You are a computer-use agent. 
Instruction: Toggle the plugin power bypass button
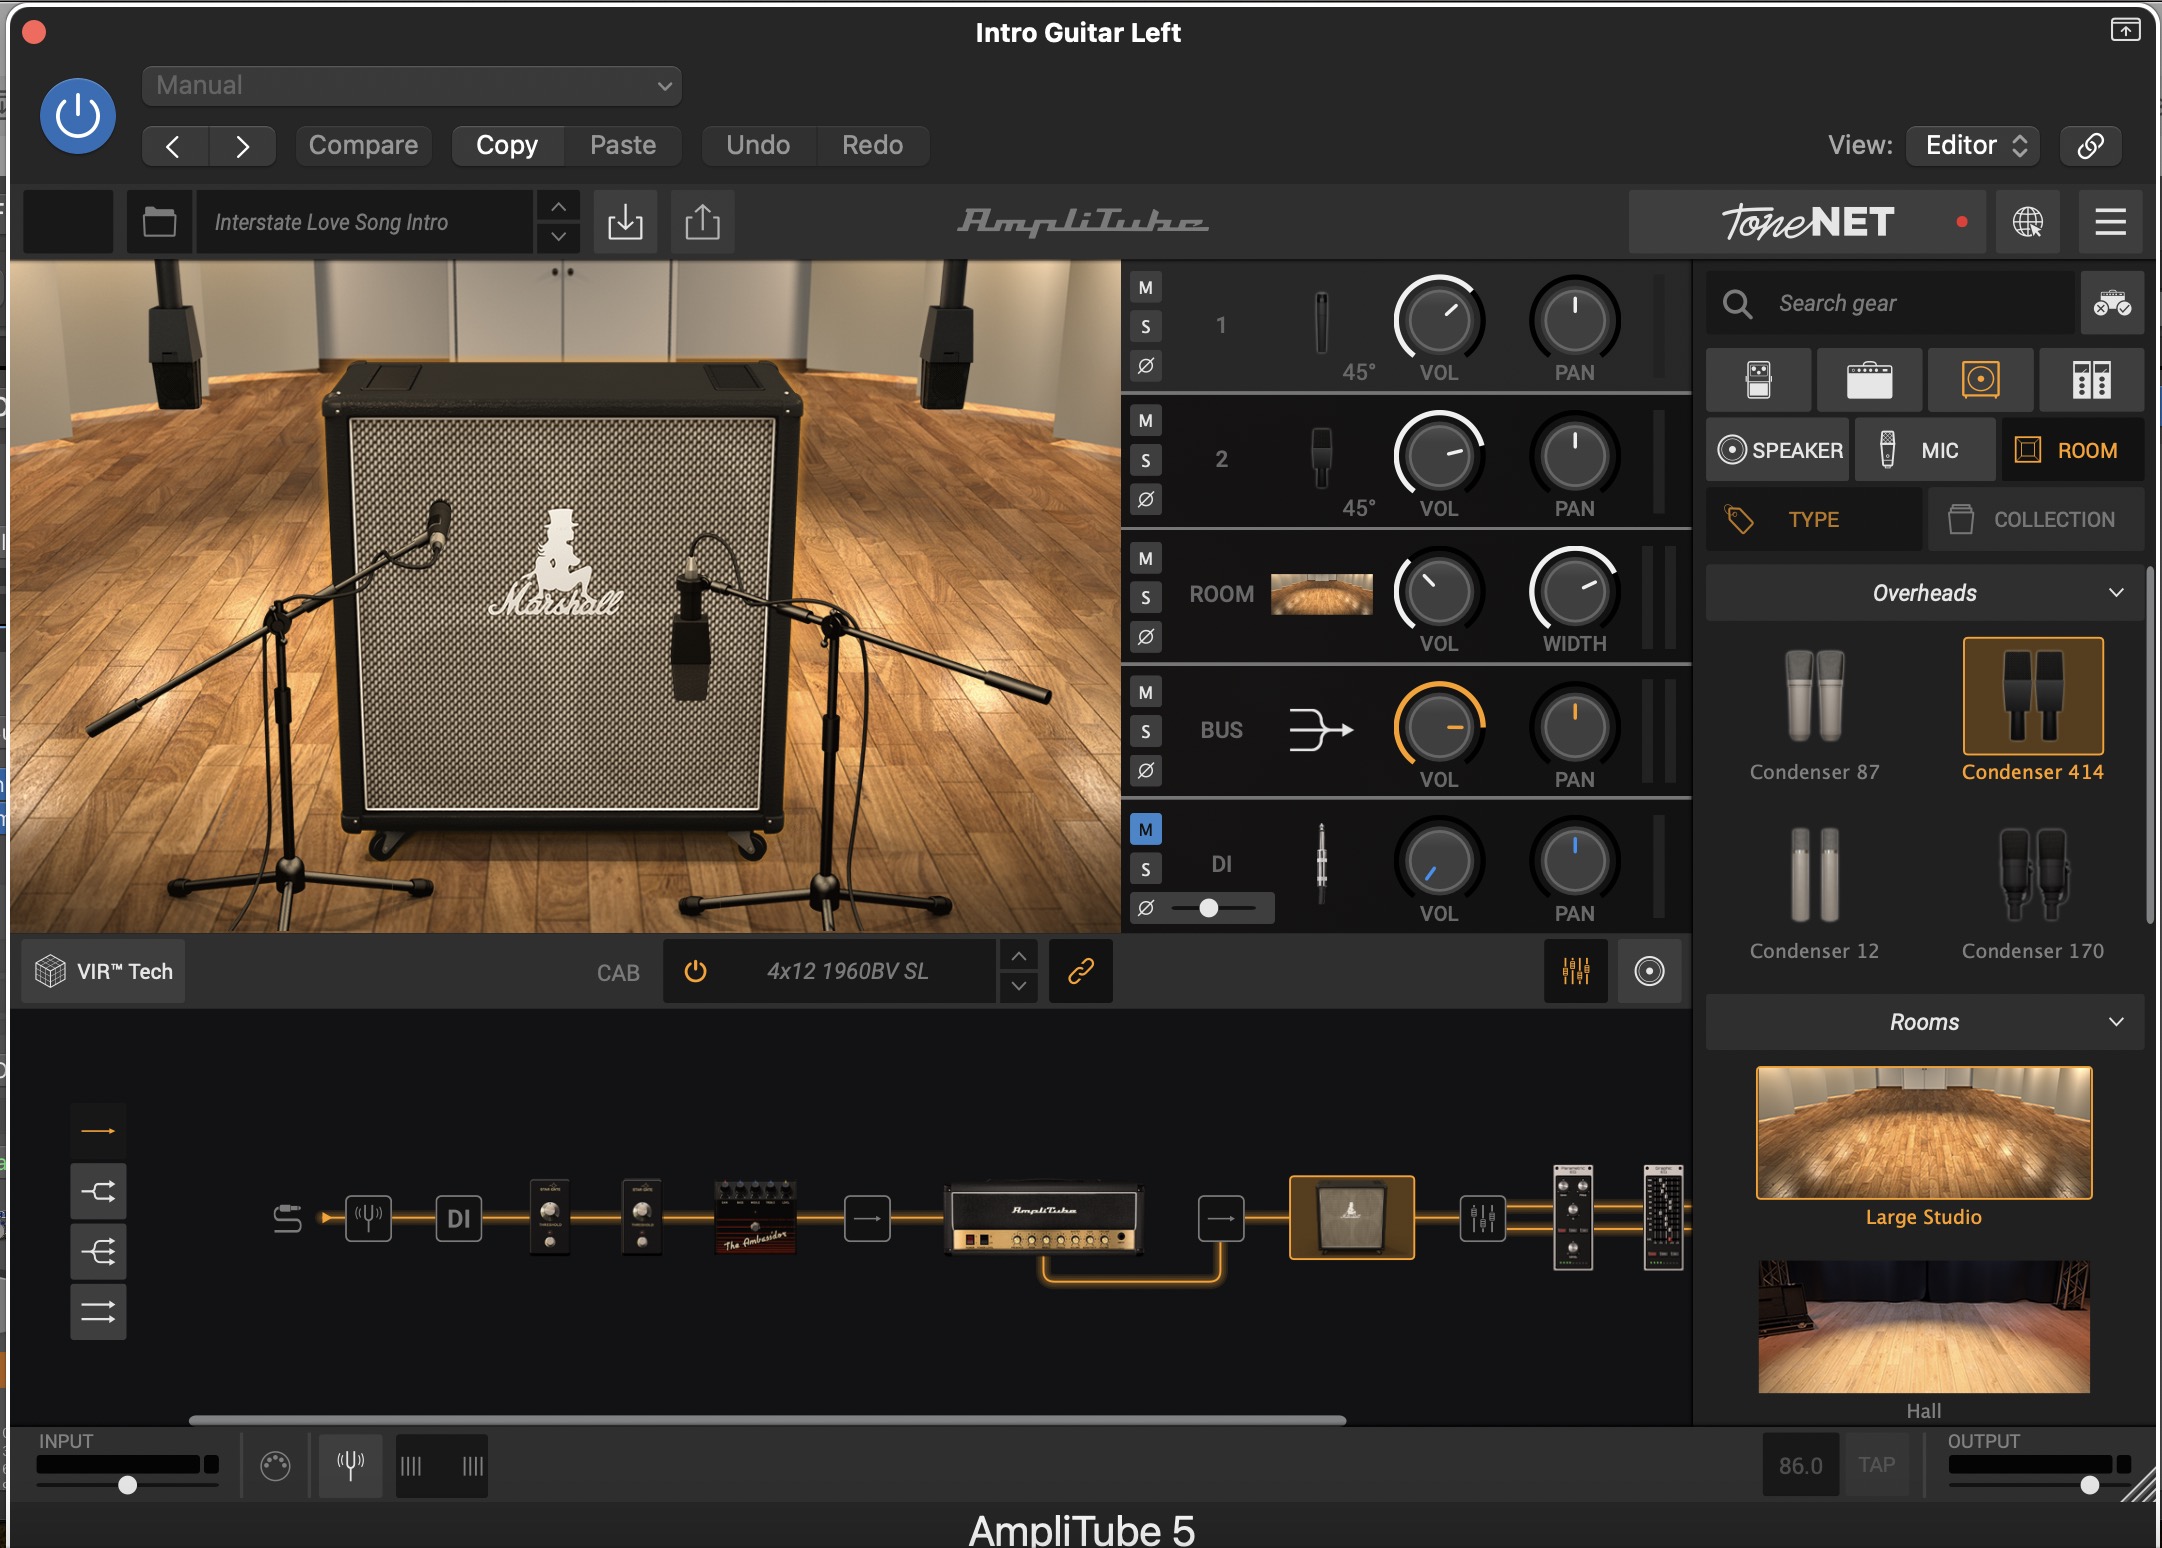pyautogui.click(x=78, y=116)
